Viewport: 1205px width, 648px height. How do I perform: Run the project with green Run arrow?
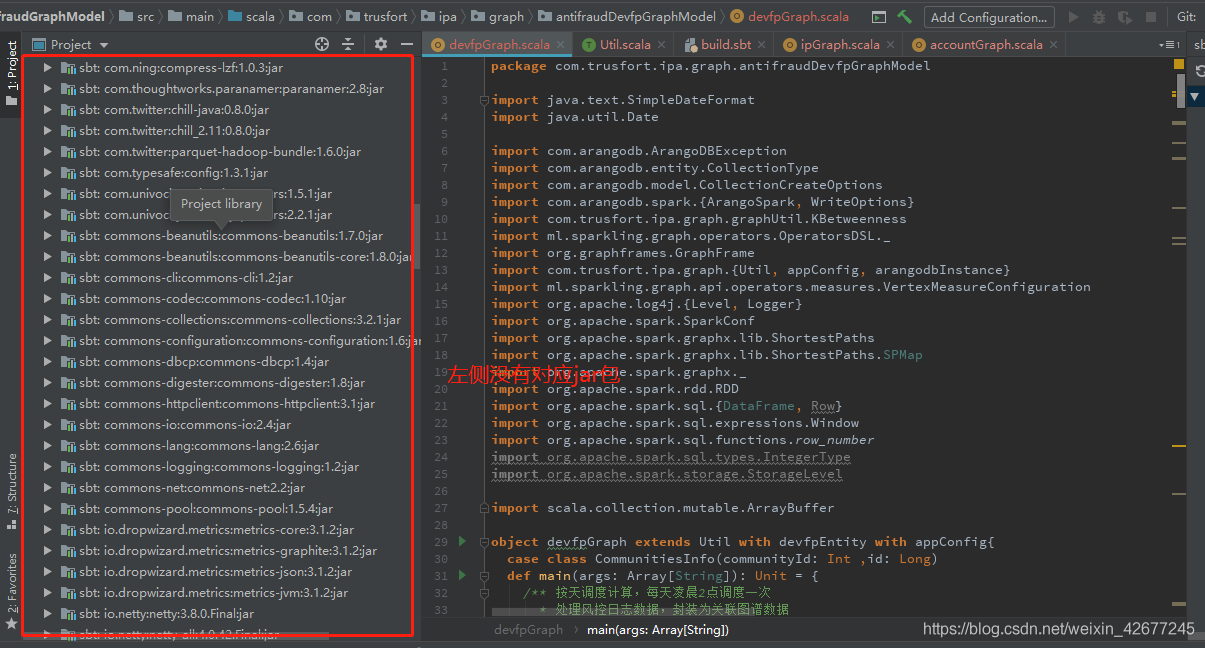(x=1072, y=16)
